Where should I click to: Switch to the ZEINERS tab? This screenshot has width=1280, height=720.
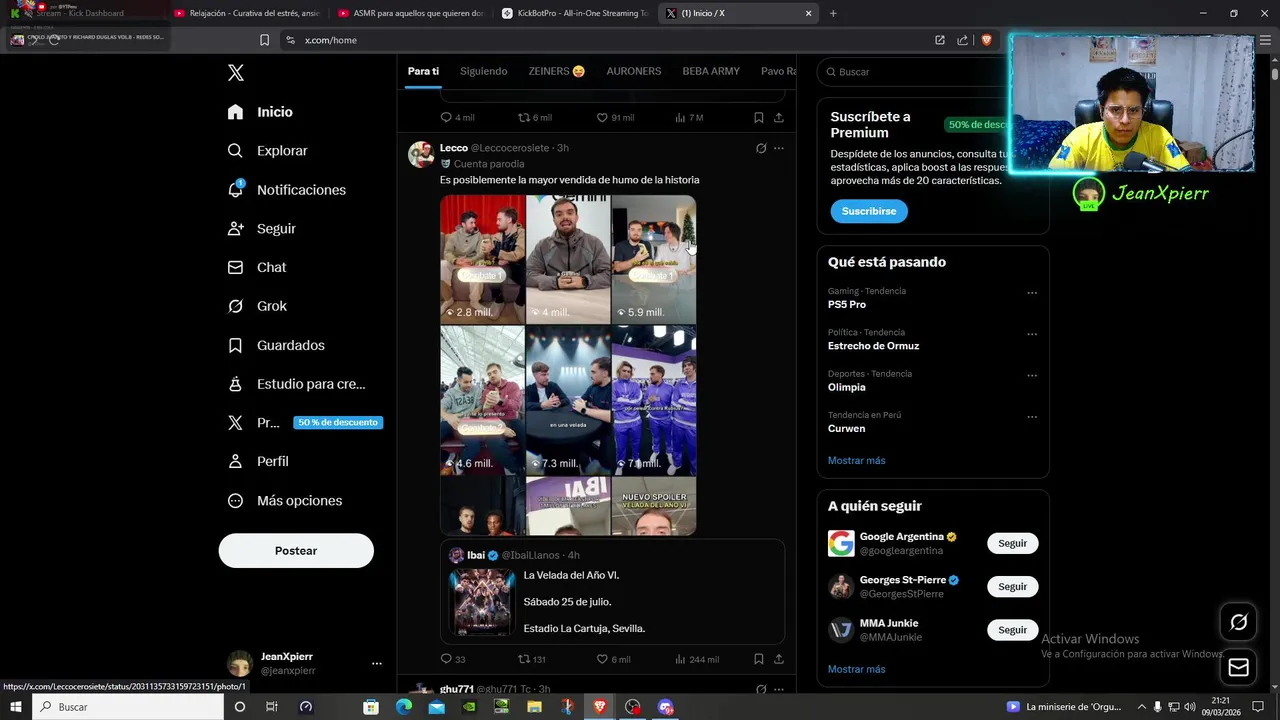click(x=557, y=71)
